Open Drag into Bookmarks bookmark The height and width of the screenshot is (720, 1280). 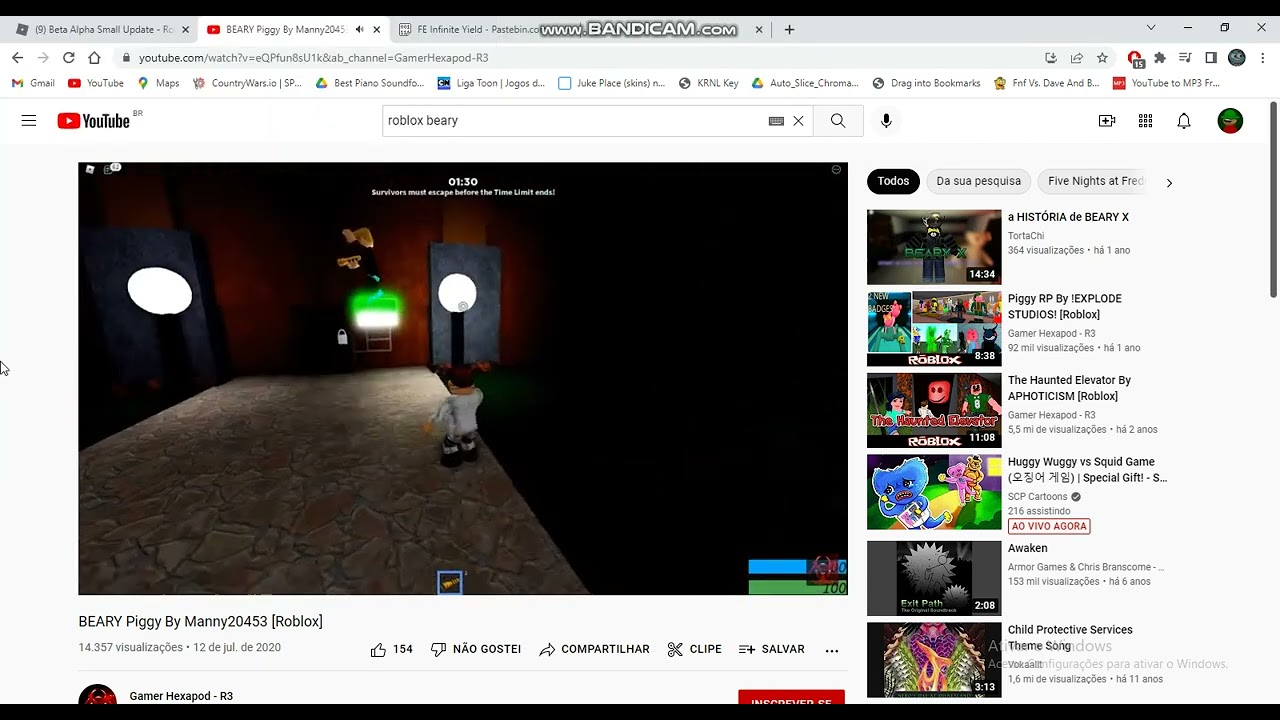[926, 83]
